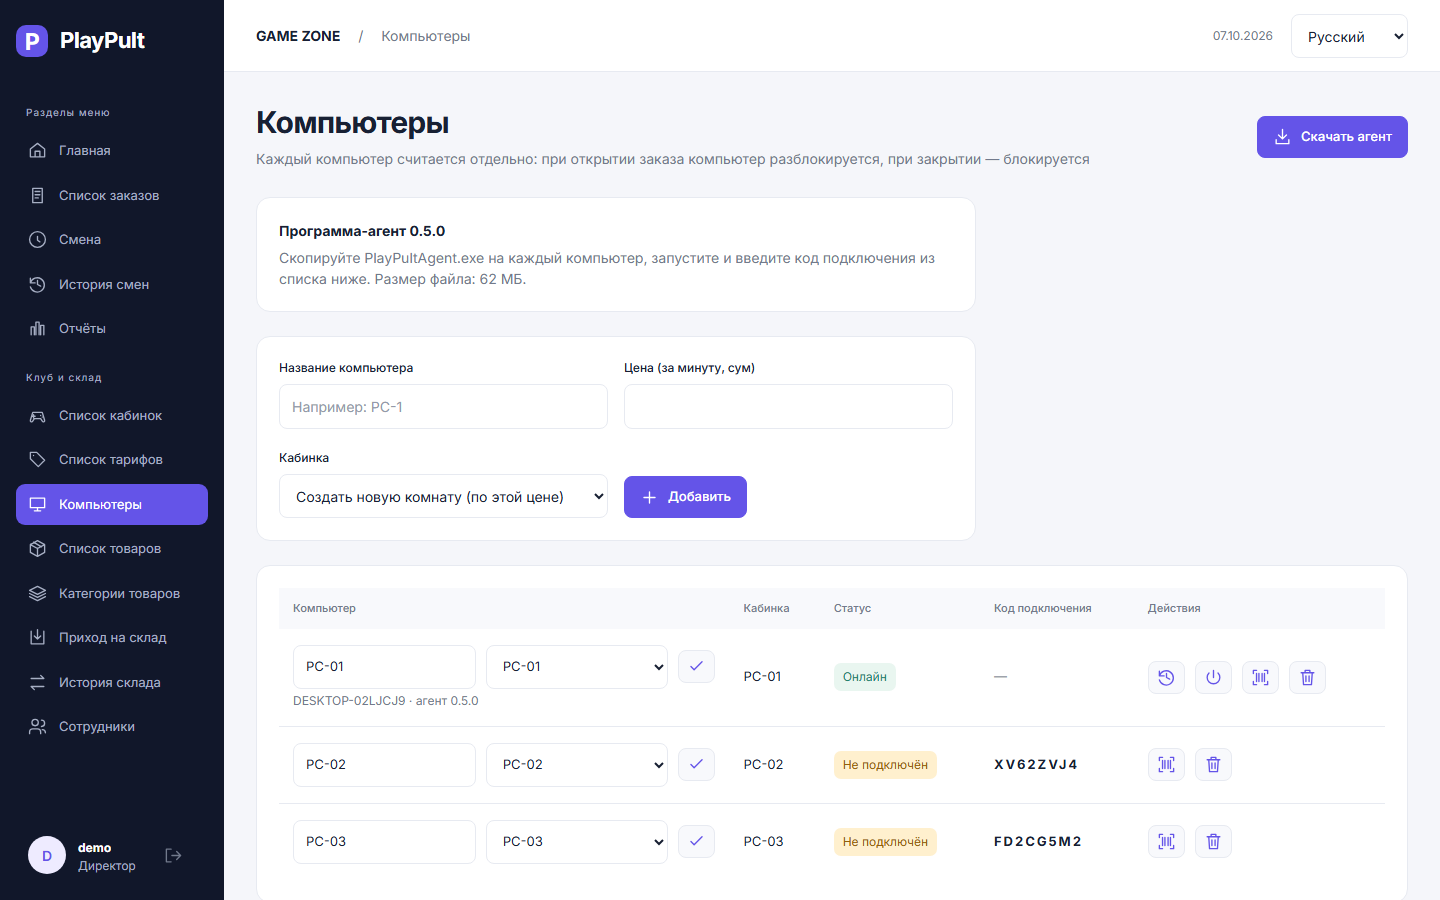1440x900 pixels.
Task: Open Сотрудники menu item
Action: point(112,727)
